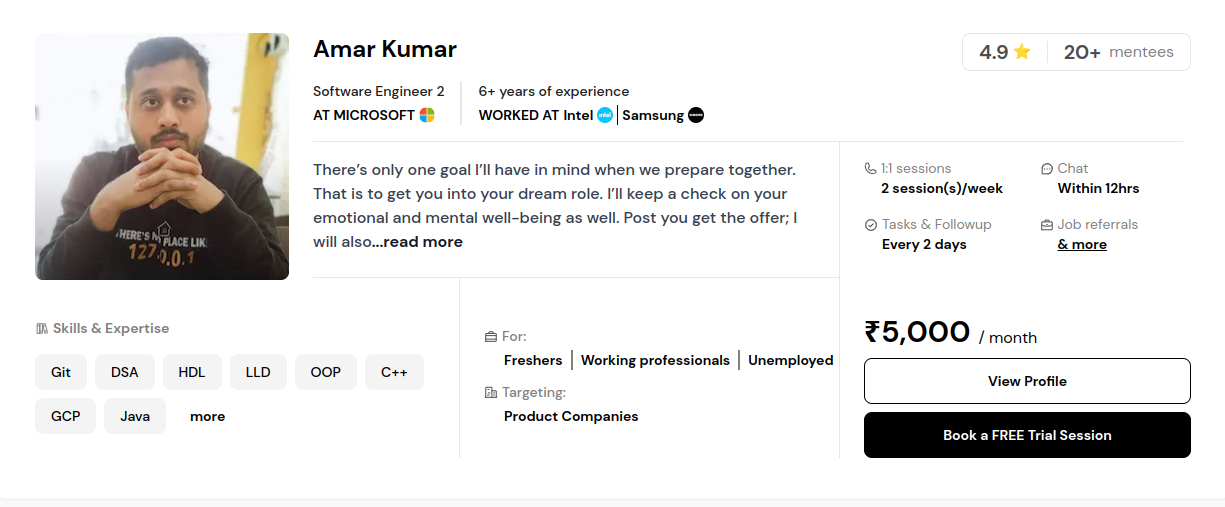Screen dimensions: 1225x507
Task: Click the Intel logo icon
Action: tap(604, 115)
